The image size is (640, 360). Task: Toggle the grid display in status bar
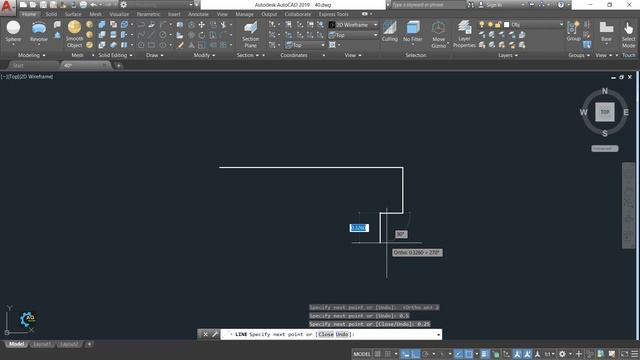pyautogui.click(x=378, y=354)
